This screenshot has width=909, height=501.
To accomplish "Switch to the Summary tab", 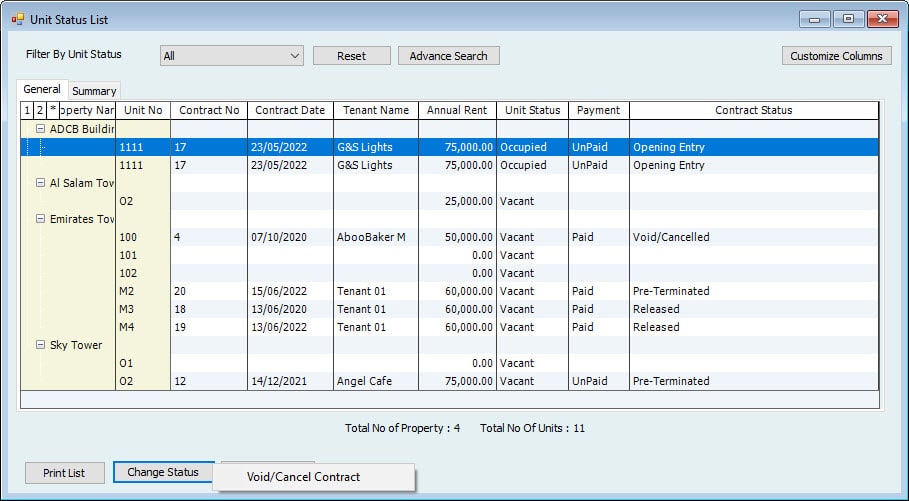I will [x=94, y=91].
